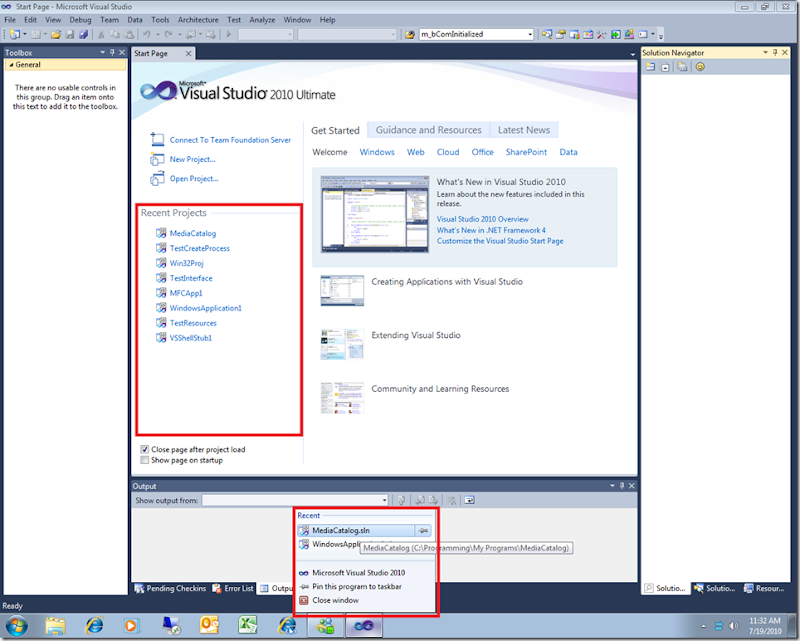Open Visual Studio 2010 from the taskbar

pyautogui.click(x=362, y=625)
